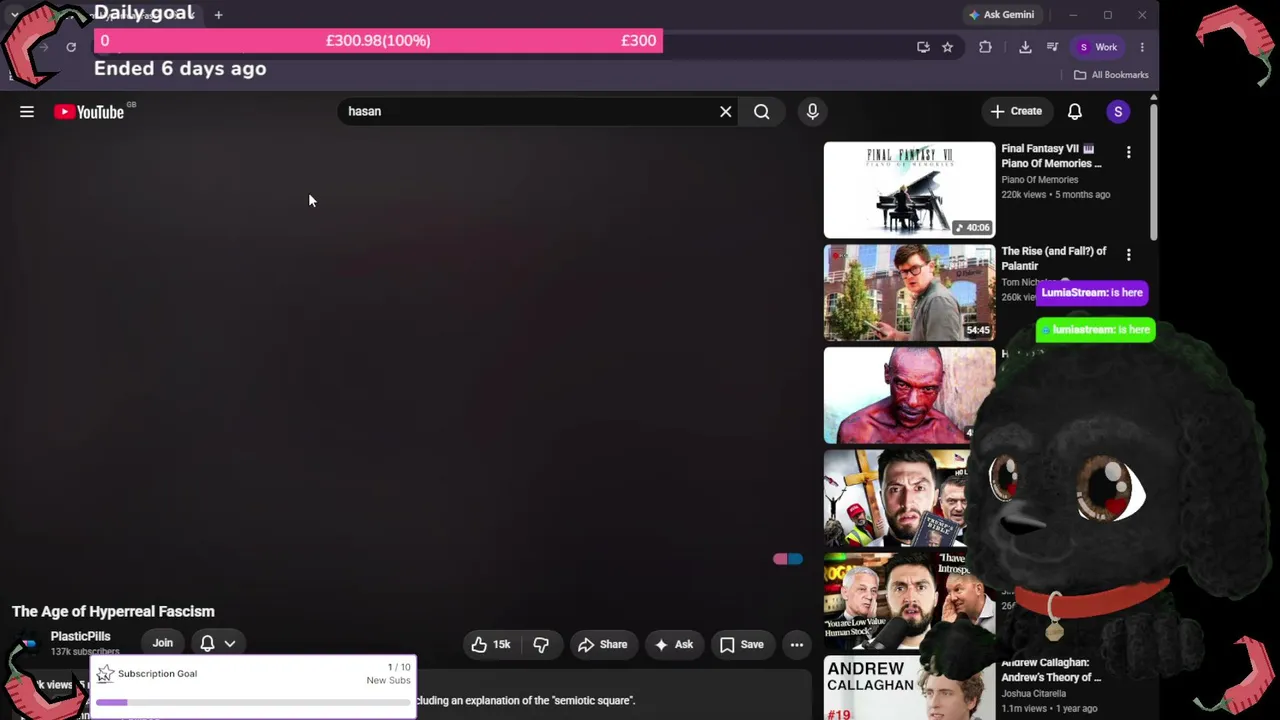1280x720 pixels.
Task: Open YouTube notifications bell in header
Action: point(1074,112)
